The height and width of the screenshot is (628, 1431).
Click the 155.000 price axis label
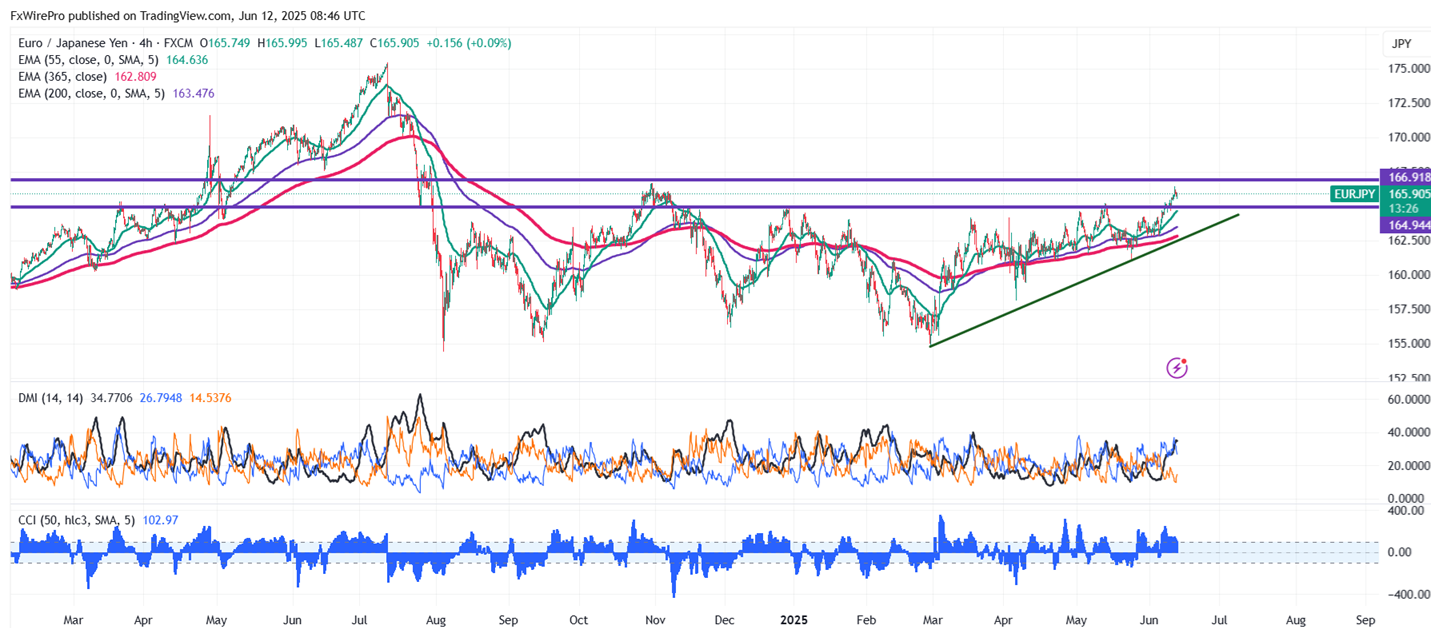pyautogui.click(x=1407, y=344)
